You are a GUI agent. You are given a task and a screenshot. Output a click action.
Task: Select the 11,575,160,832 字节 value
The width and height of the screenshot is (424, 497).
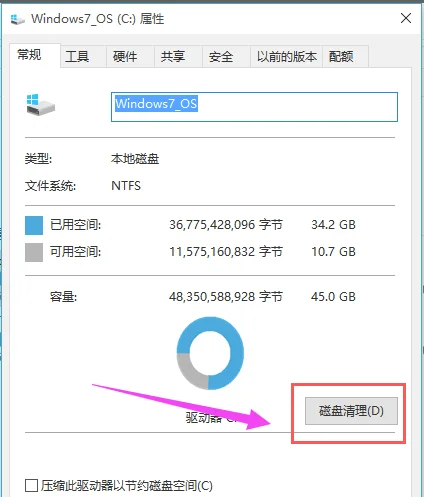(x=226, y=252)
